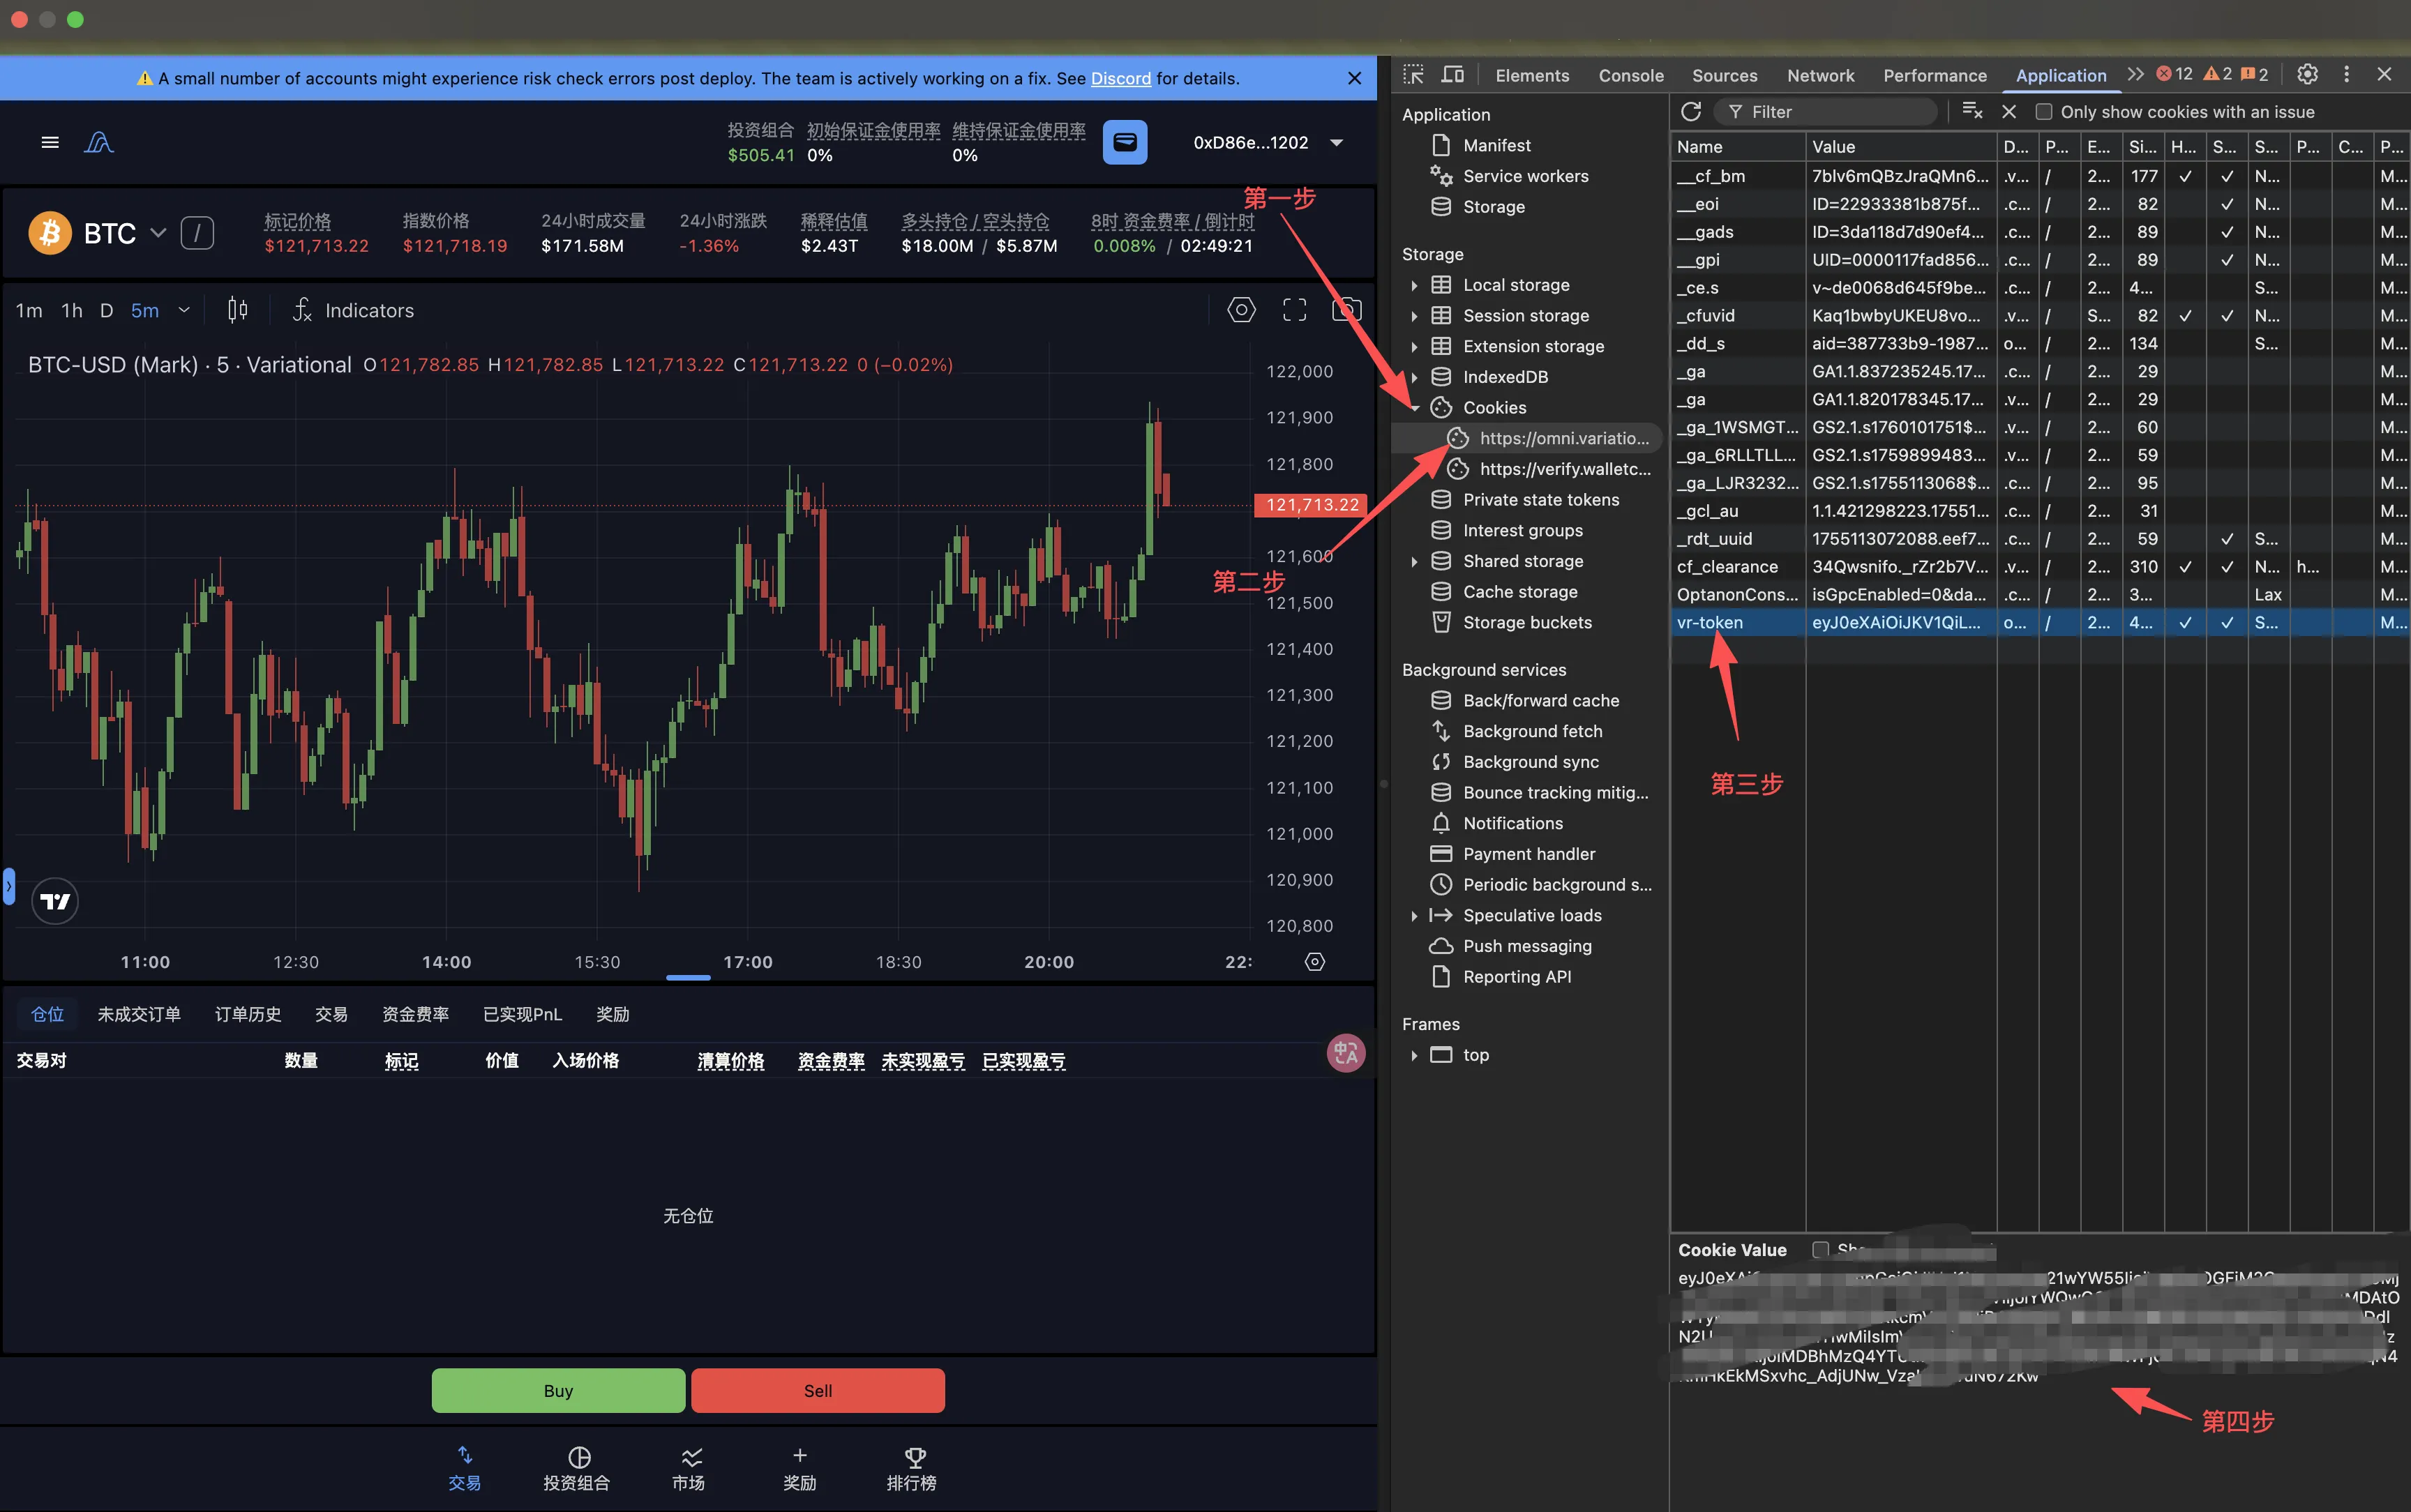This screenshot has width=2411, height=1512.
Task: Check the show URL-decoded checkbox beside Cookie Value
Action: tap(1821, 1250)
